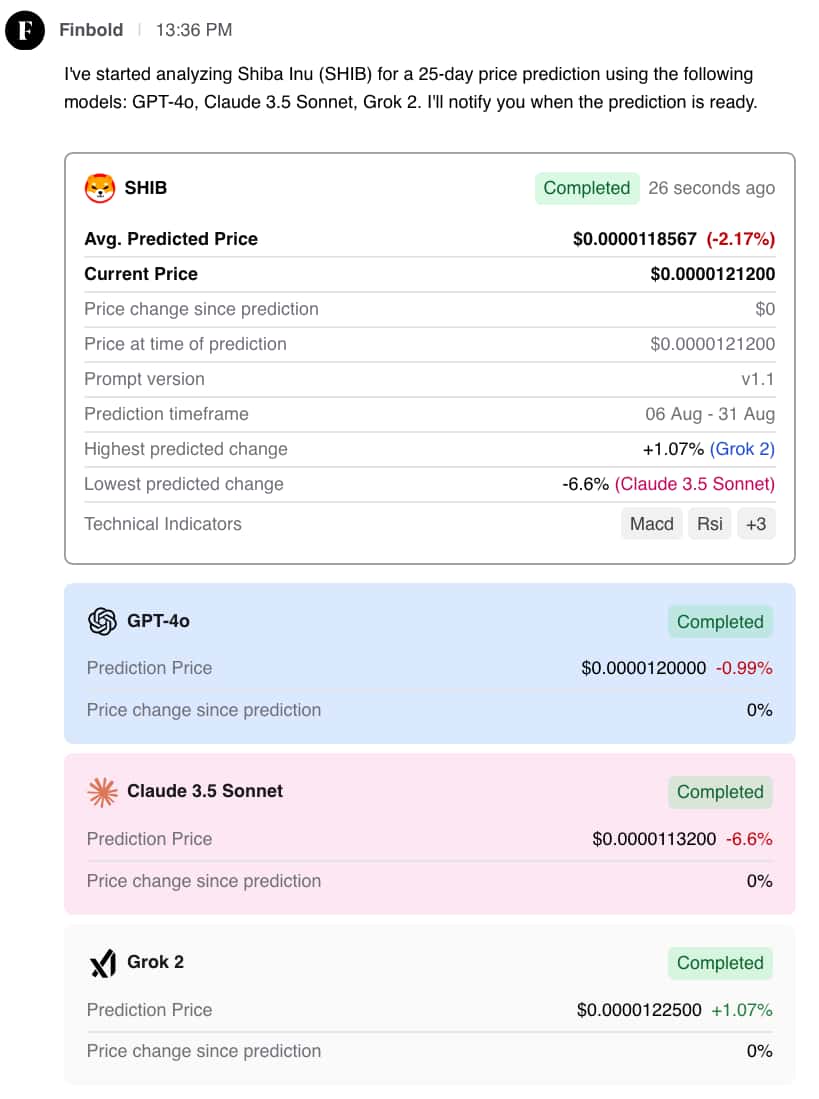This screenshot has width=819, height=1099.
Task: Click the 26 seconds ago timestamp
Action: pos(712,188)
